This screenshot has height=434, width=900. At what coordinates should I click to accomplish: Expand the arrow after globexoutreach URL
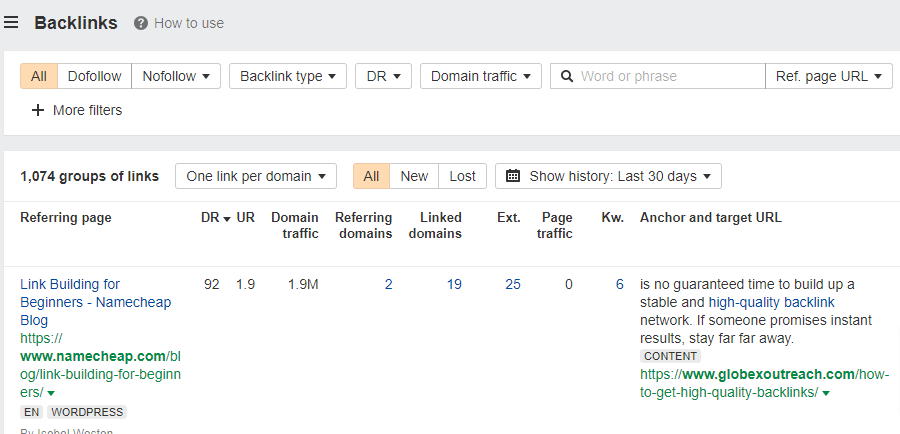(826, 393)
